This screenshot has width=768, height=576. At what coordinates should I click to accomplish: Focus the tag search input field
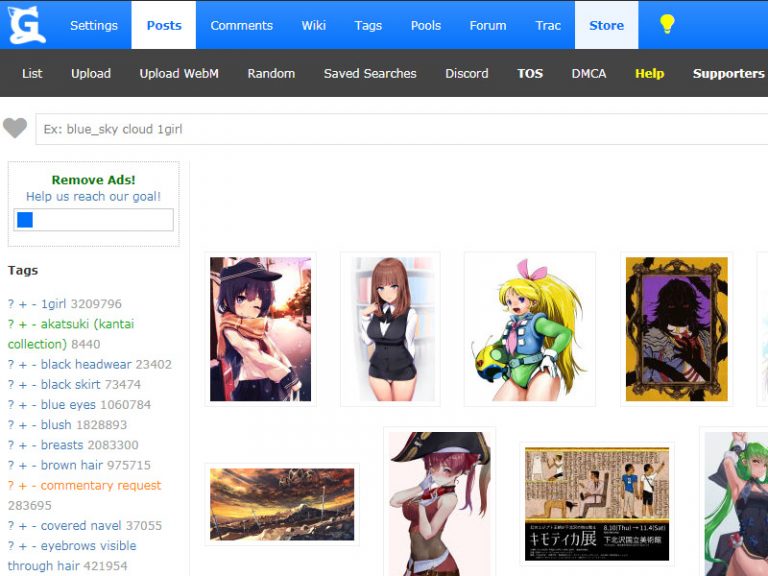402,129
